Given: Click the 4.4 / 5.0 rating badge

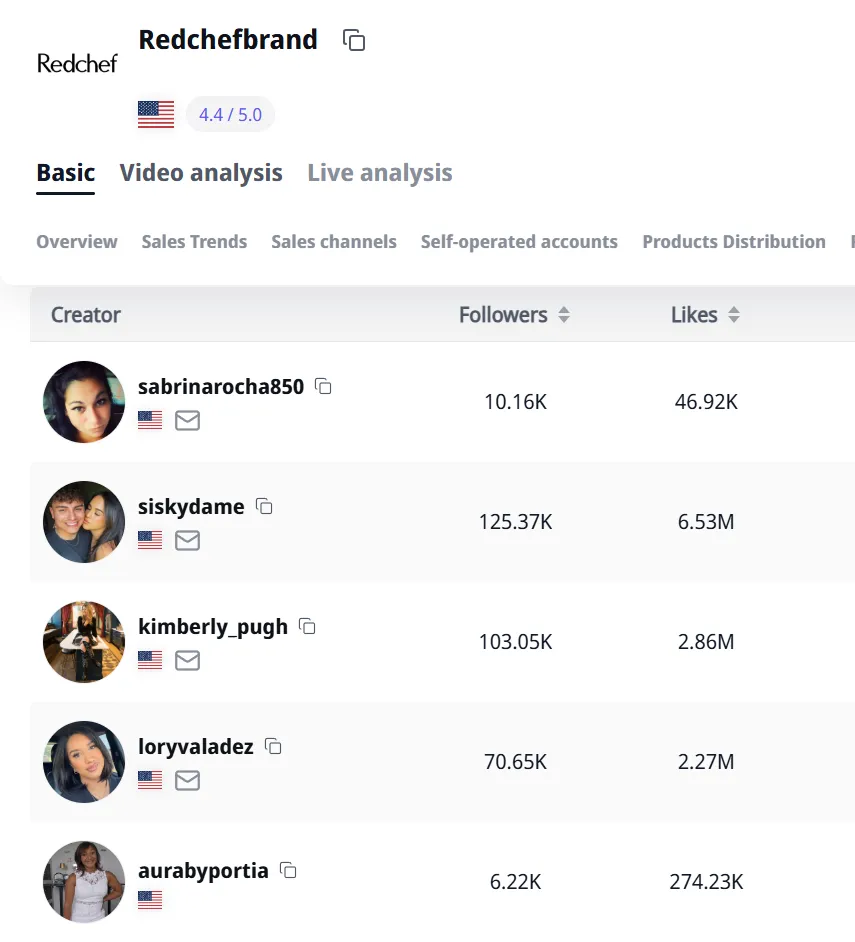Looking at the screenshot, I should 230,114.
